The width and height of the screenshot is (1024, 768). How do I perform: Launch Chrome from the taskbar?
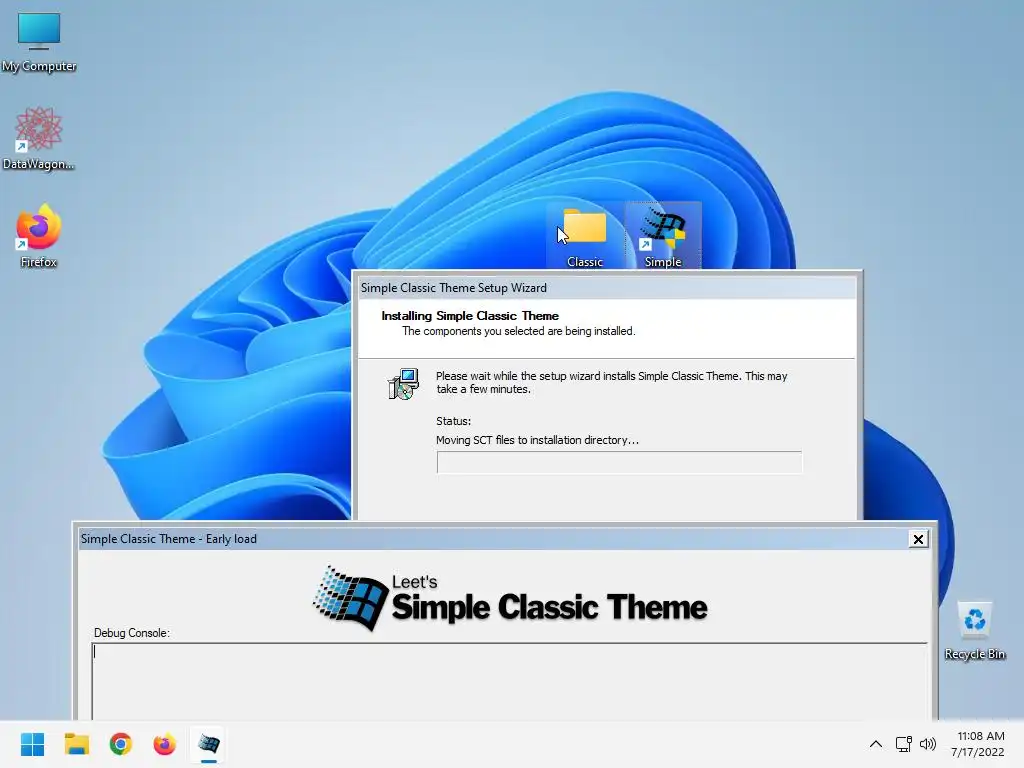coord(121,744)
